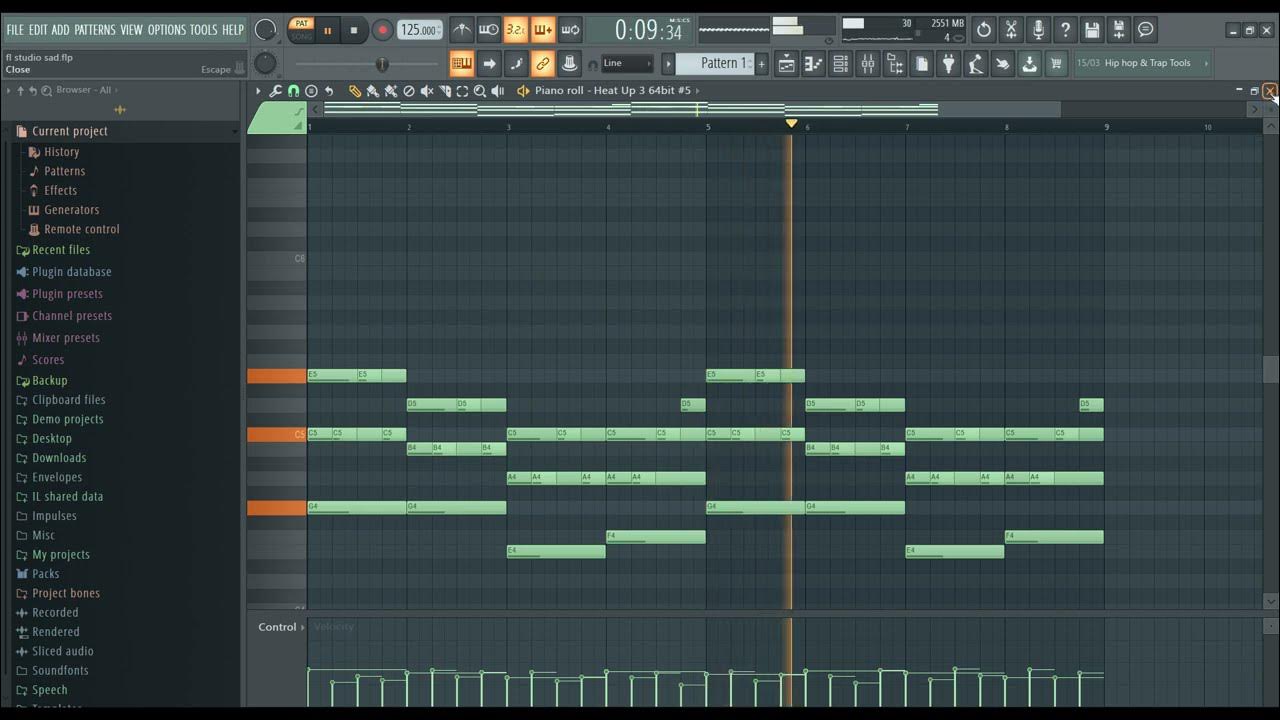This screenshot has width=1280, height=720.
Task: Click the red record button
Action: pyautogui.click(x=382, y=30)
